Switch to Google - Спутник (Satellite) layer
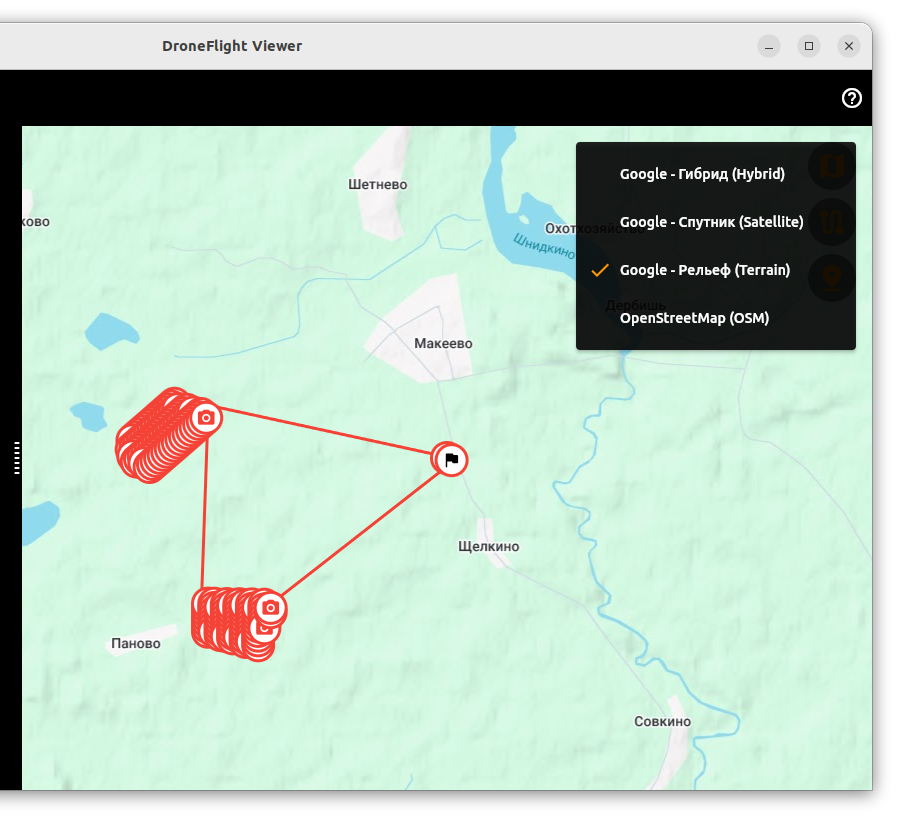The height and width of the screenshot is (819, 898). 711,222
